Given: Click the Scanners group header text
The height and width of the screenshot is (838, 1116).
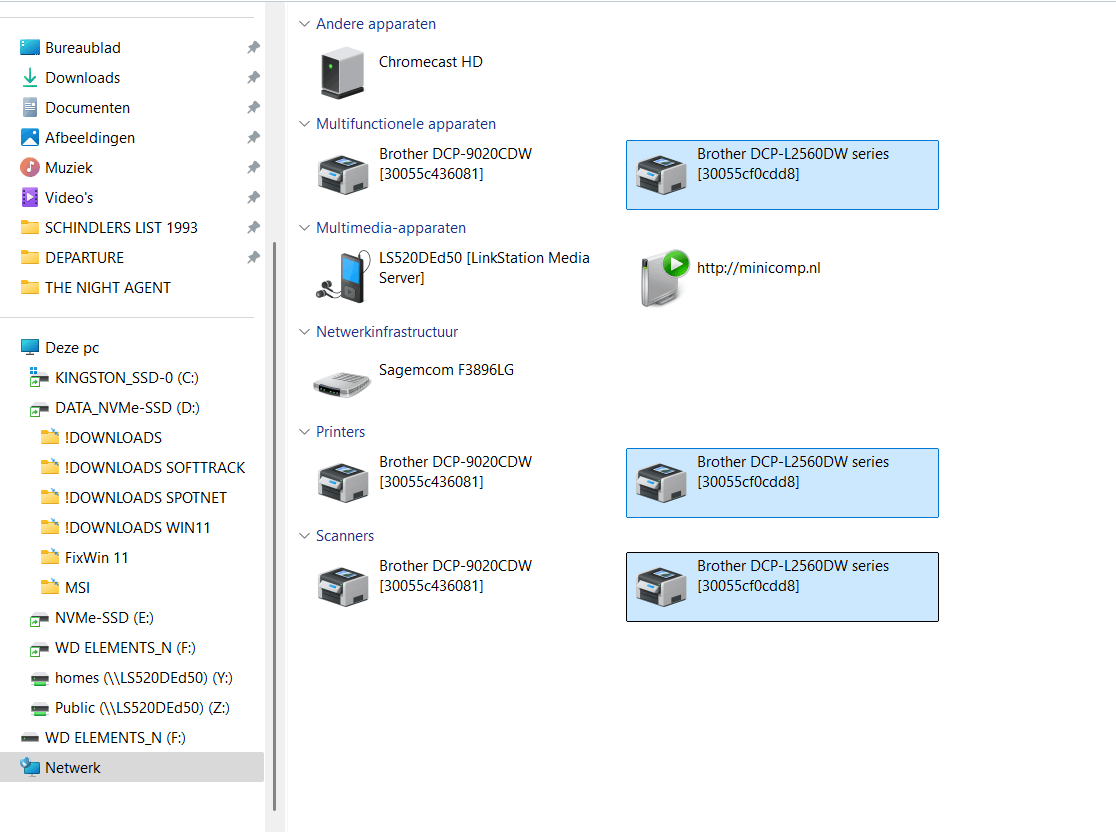Looking at the screenshot, I should click(x=345, y=535).
